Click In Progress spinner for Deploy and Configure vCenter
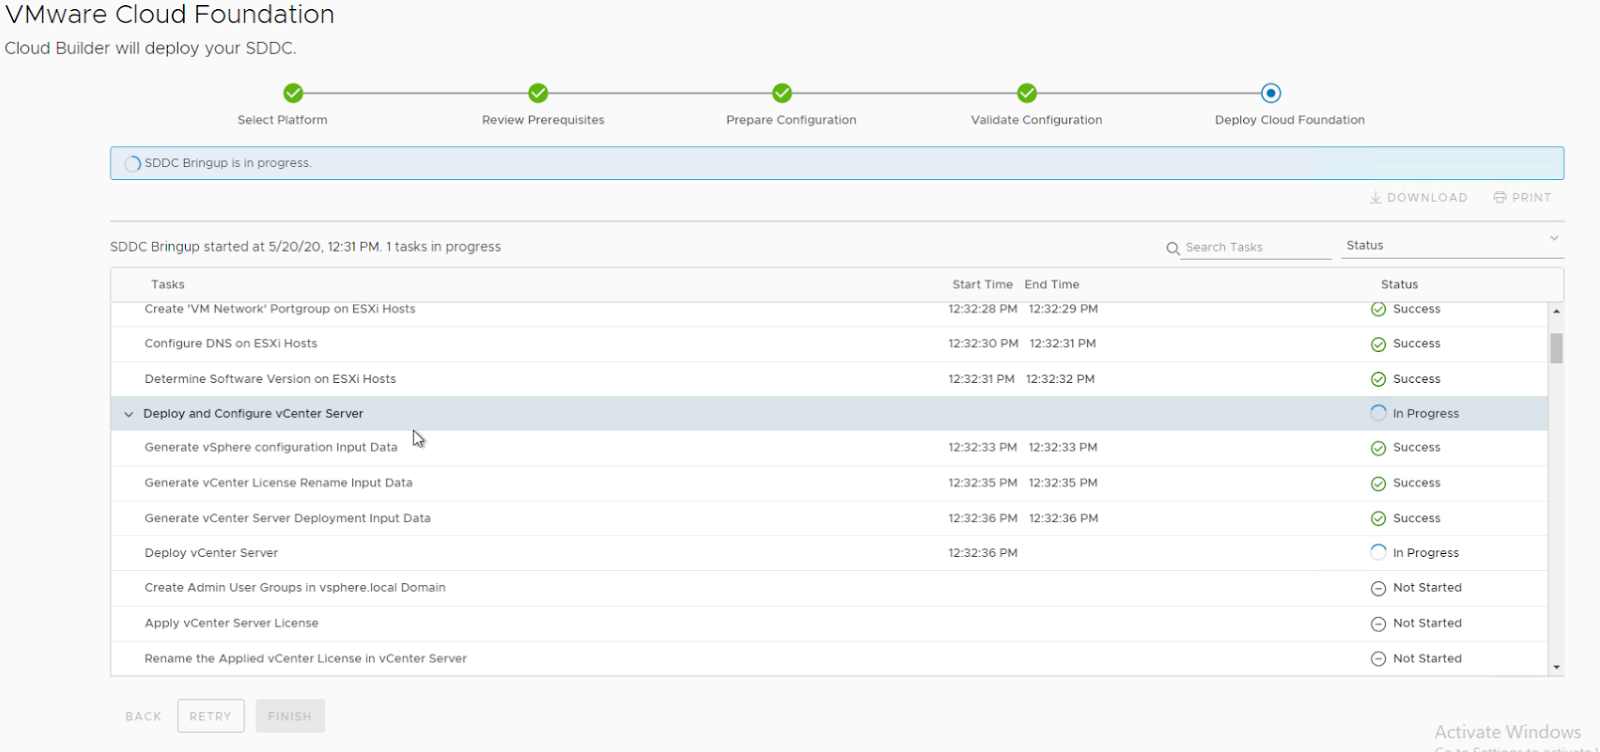The image size is (1600, 752). 1378,413
